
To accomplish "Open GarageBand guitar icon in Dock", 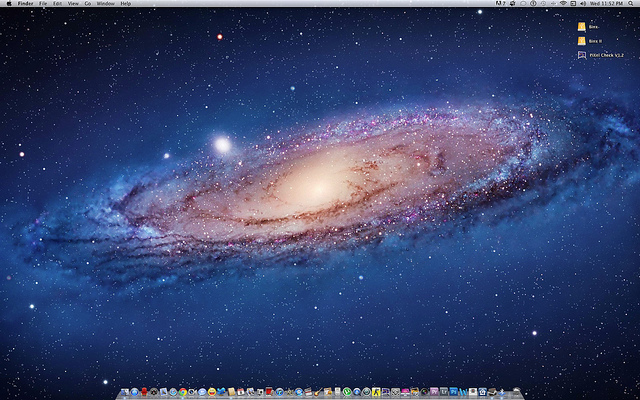I will pyautogui.click(x=320, y=392).
